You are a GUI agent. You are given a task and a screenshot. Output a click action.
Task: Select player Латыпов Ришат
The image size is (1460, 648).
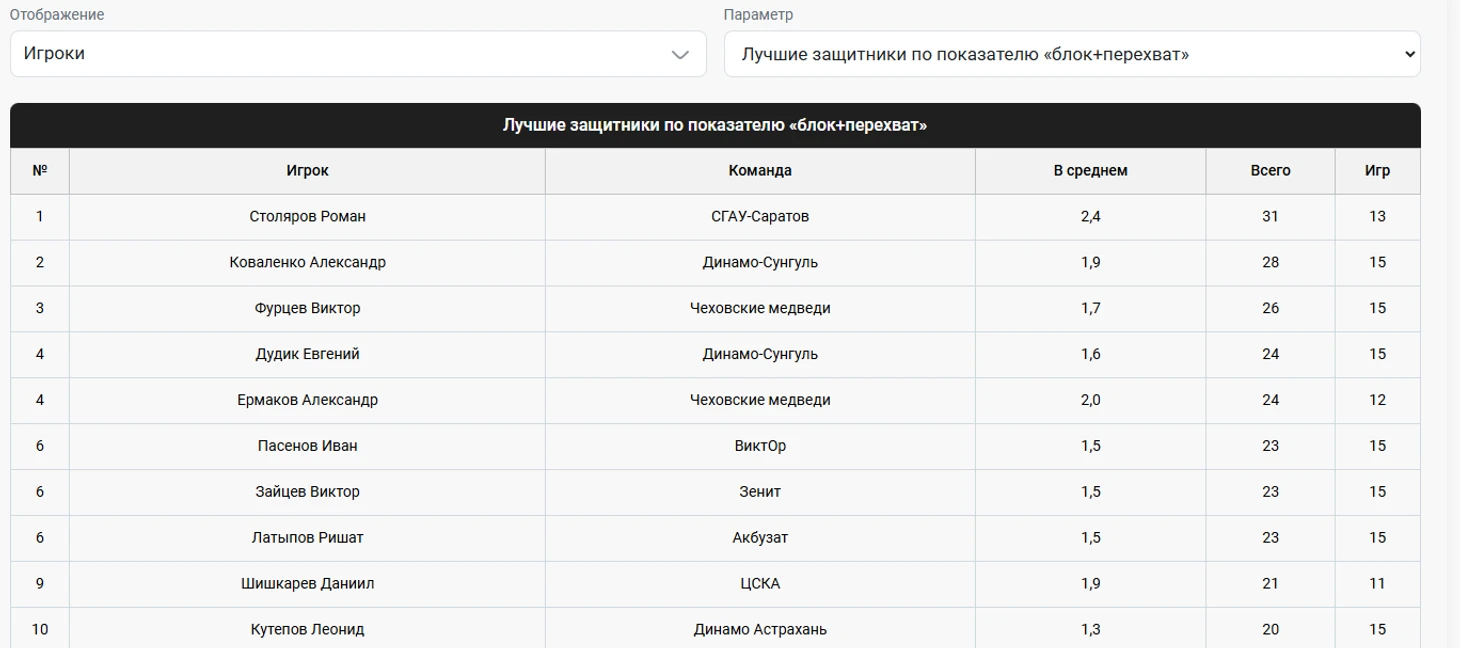click(307, 538)
